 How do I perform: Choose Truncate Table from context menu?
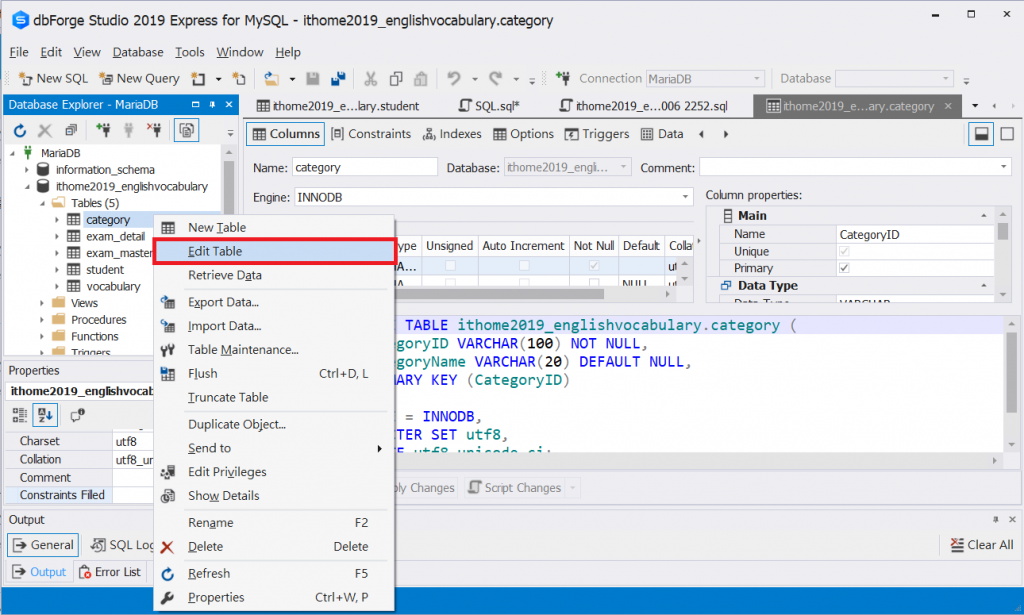274,398
